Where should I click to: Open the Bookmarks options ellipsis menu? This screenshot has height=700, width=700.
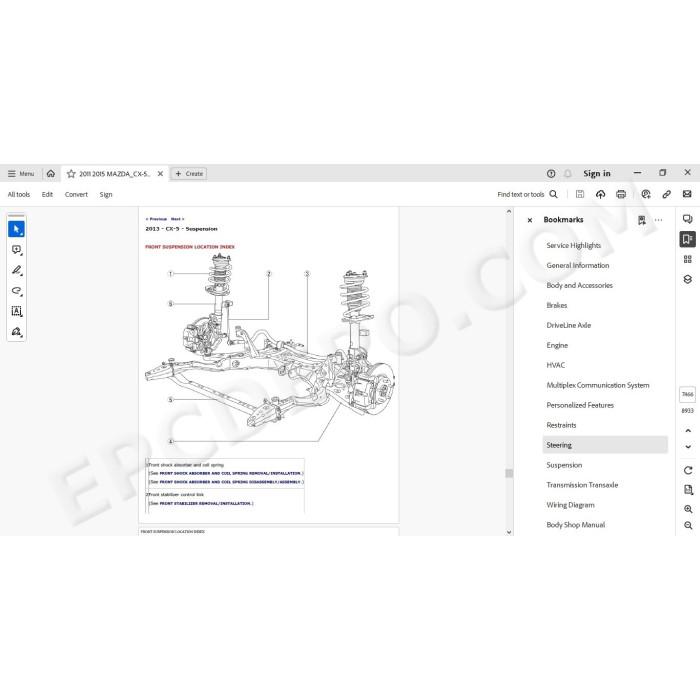click(x=658, y=220)
